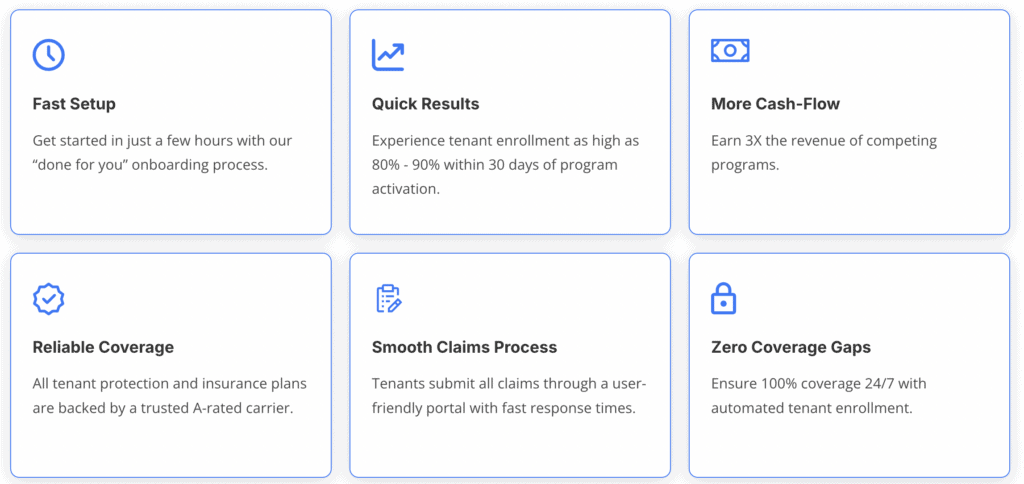Select the Quick Results heading
Screen dimensions: 1024x484
pos(425,104)
